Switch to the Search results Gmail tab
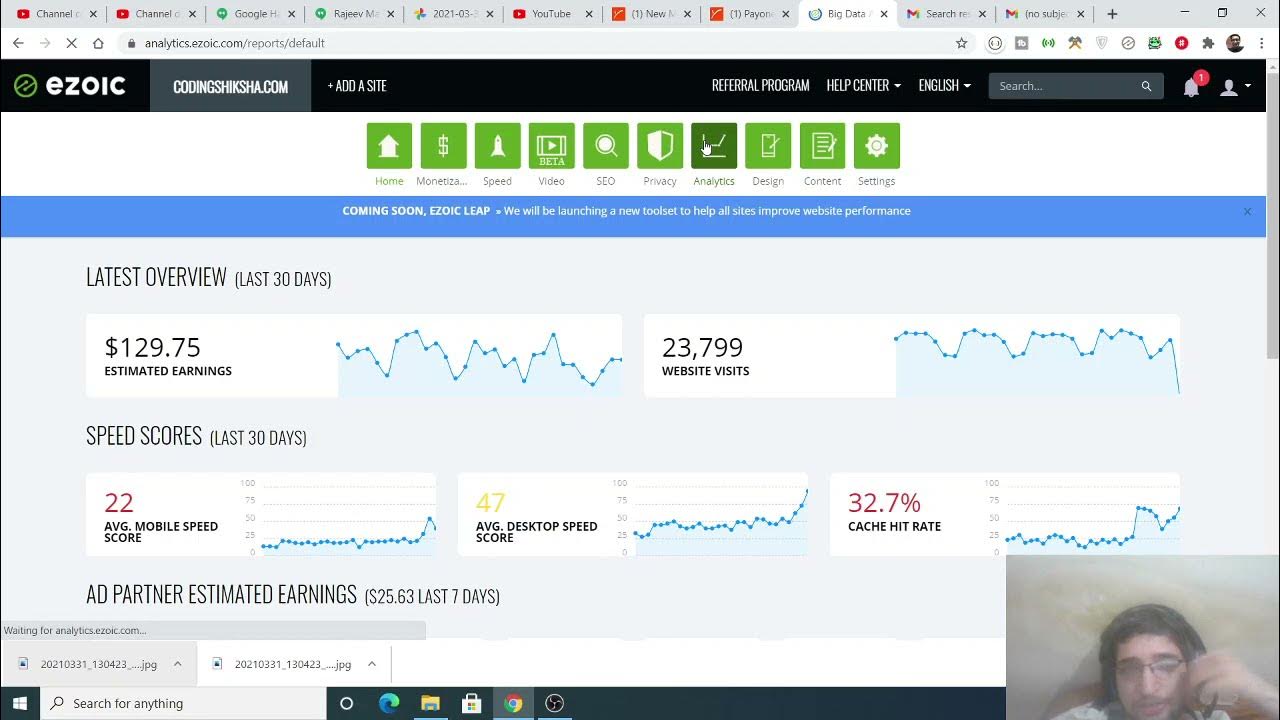 click(x=945, y=14)
